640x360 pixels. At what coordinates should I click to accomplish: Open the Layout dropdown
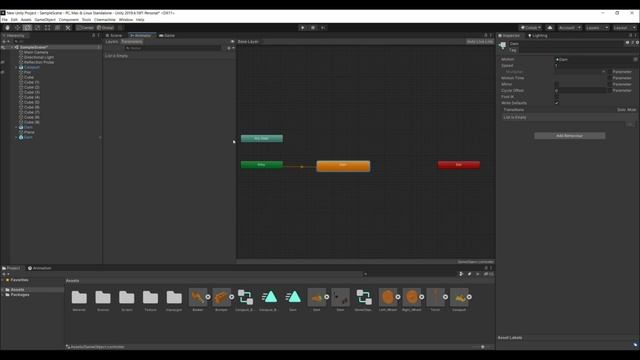click(x=624, y=28)
